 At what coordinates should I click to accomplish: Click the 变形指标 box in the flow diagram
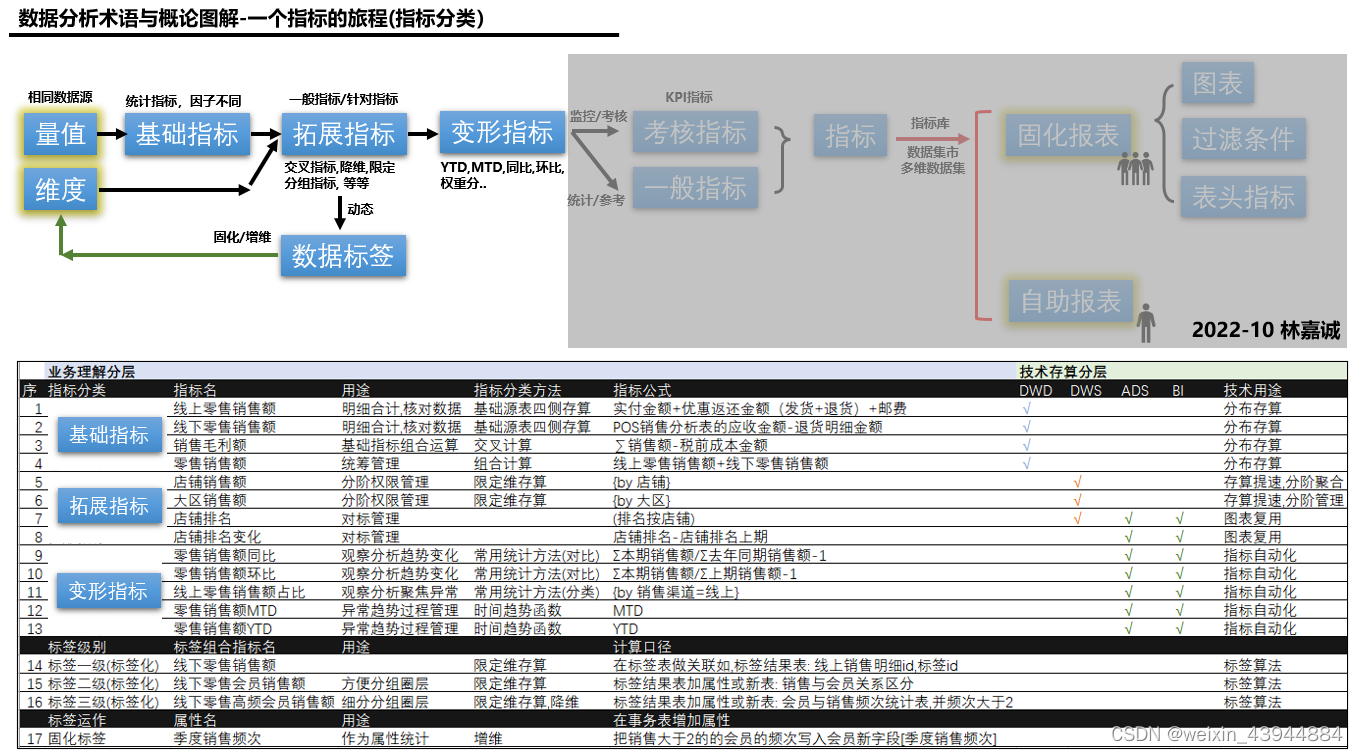tap(502, 133)
